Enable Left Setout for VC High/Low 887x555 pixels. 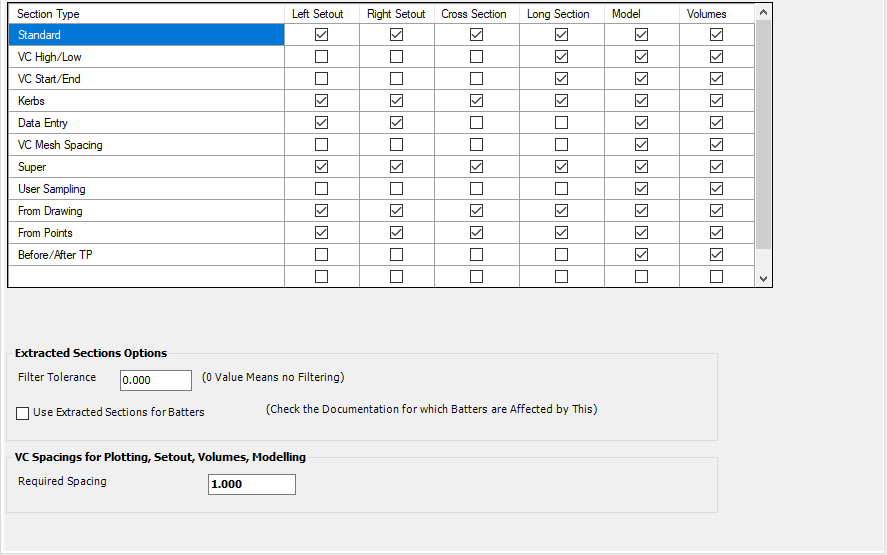321,57
